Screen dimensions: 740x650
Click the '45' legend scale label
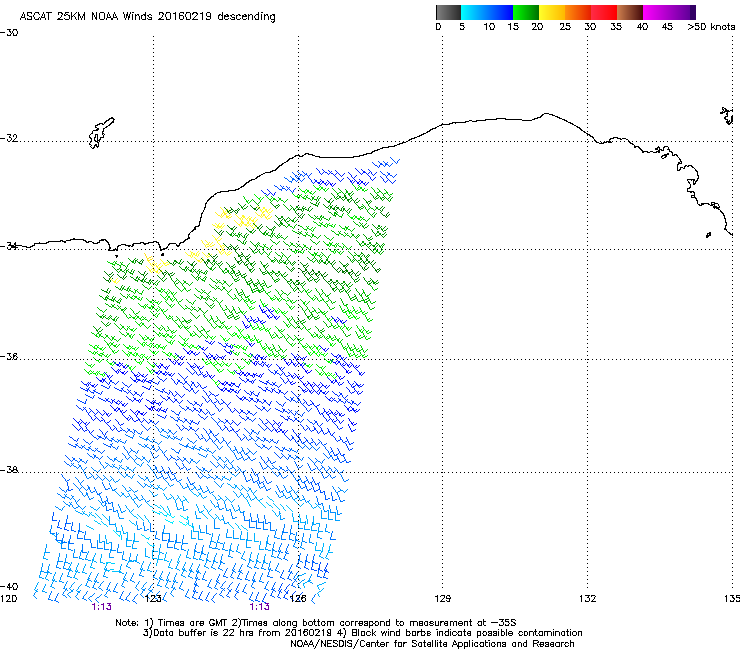(x=667, y=27)
